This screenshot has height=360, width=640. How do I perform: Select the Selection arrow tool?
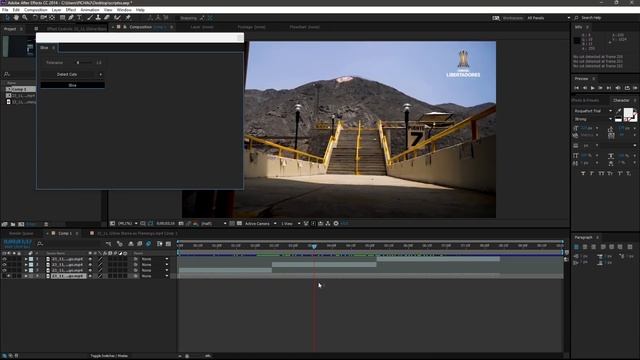coord(7,18)
